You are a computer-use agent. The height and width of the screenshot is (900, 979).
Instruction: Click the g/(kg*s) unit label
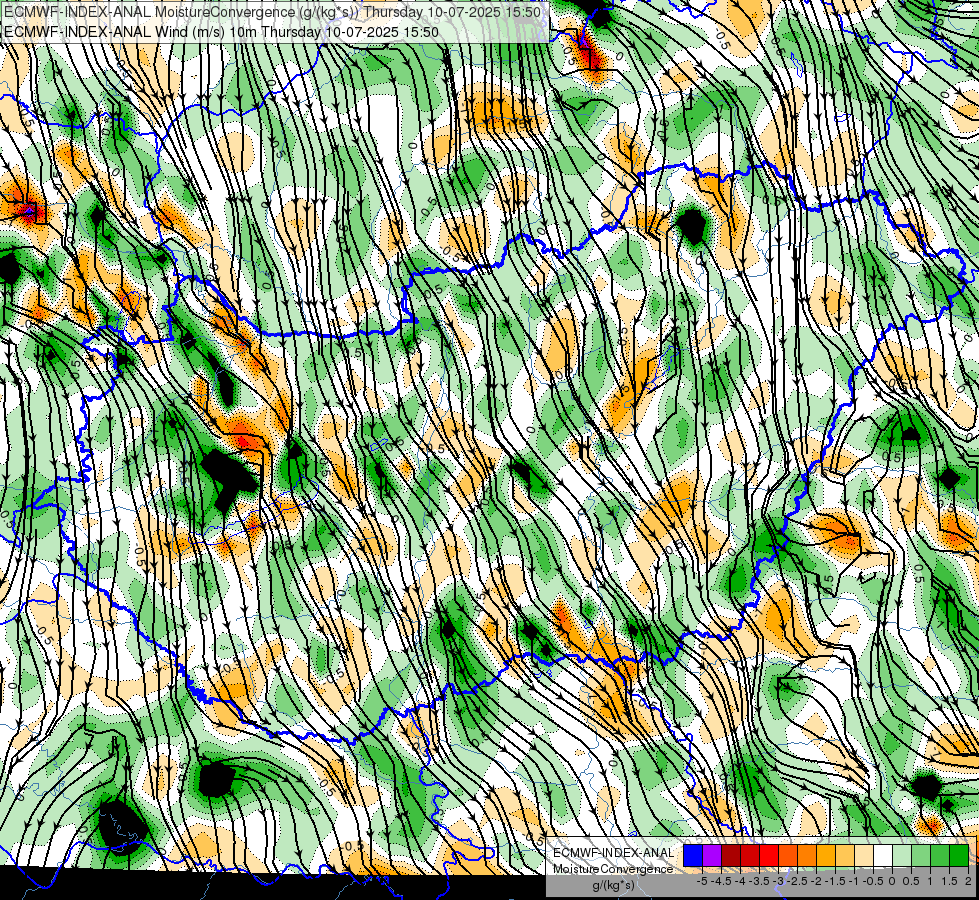tap(613, 886)
